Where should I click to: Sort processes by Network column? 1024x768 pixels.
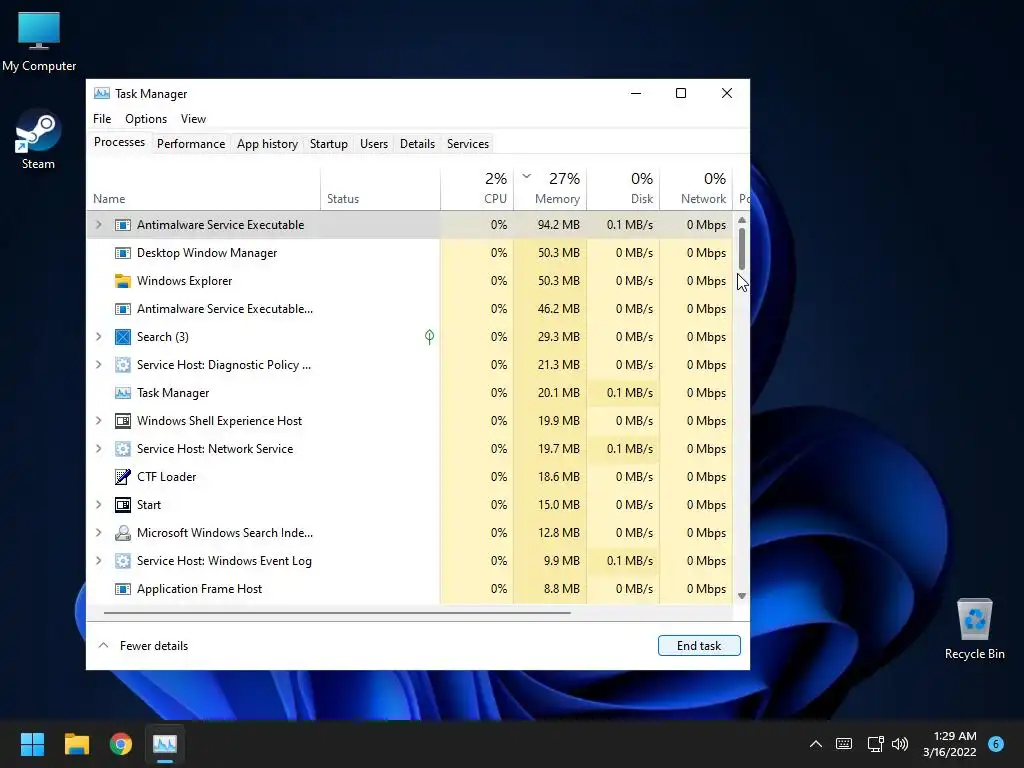click(696, 189)
